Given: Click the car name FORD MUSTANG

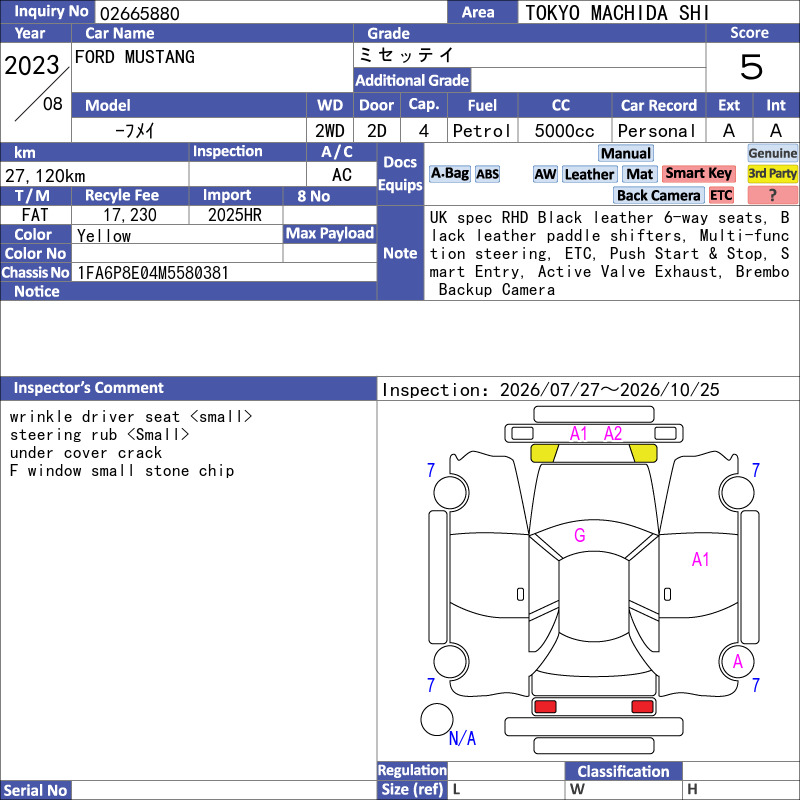Looking at the screenshot, I should [135, 57].
